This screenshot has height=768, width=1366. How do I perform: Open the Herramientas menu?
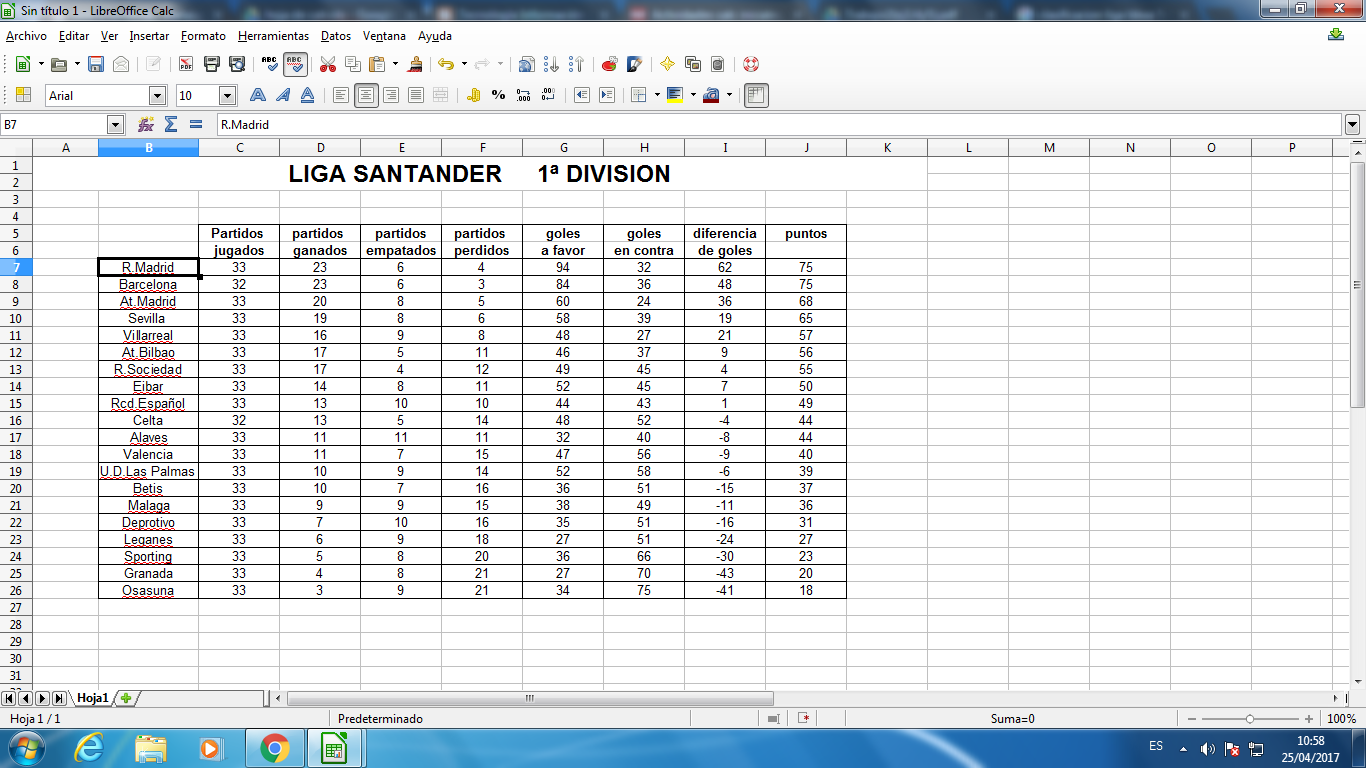click(274, 36)
